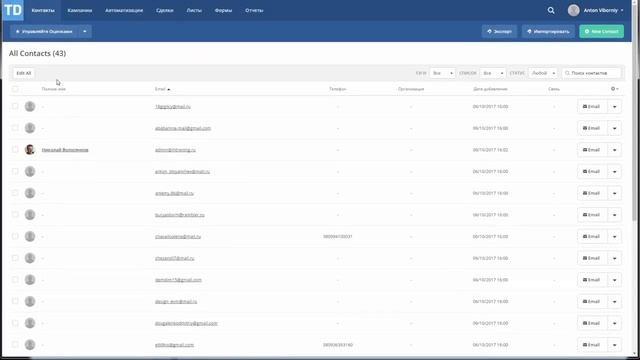
Task: Sort by the Полное имя column header
Action: 53,89
